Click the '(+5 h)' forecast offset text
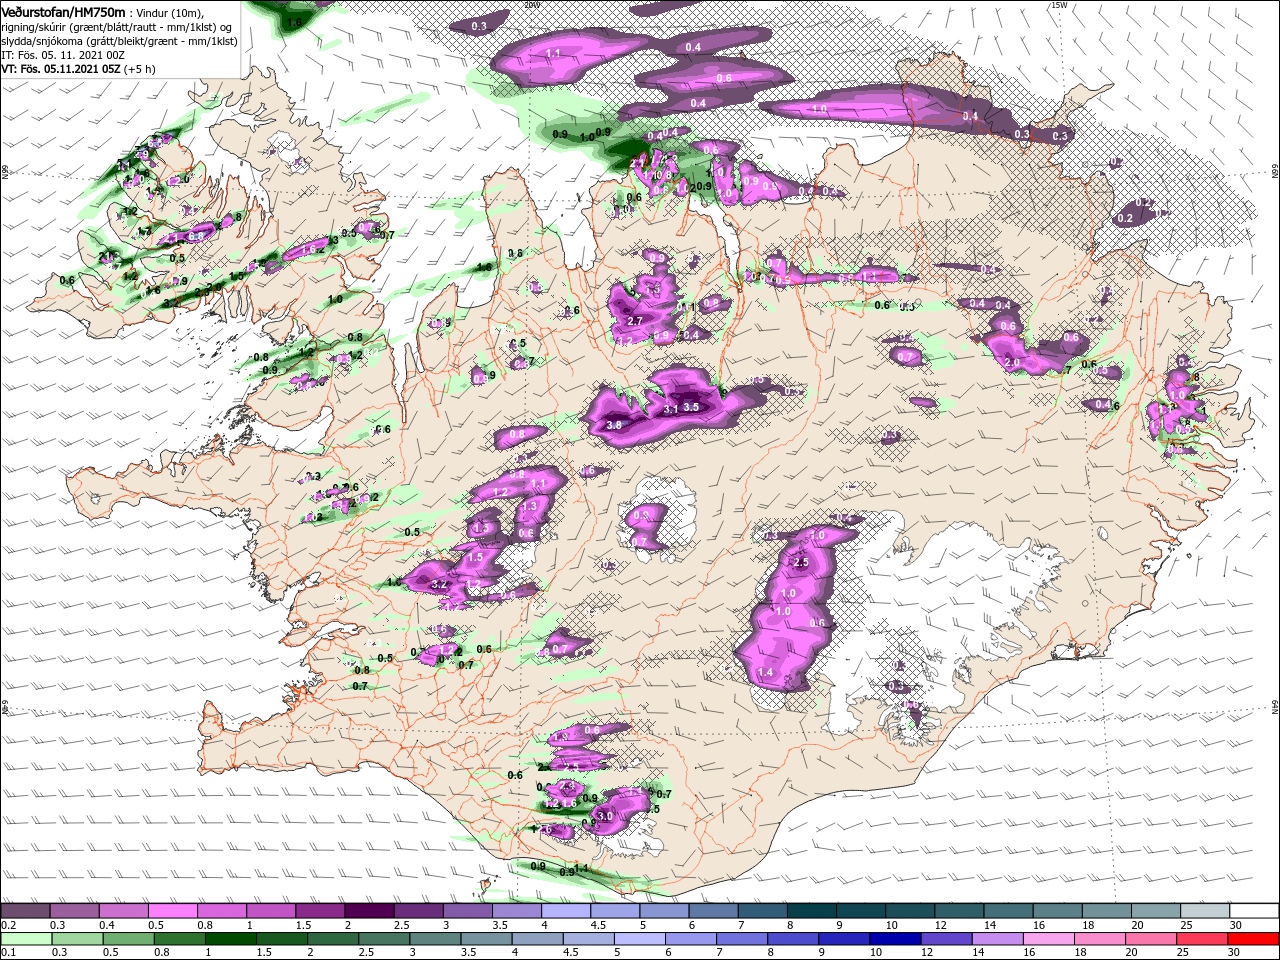 140,70
